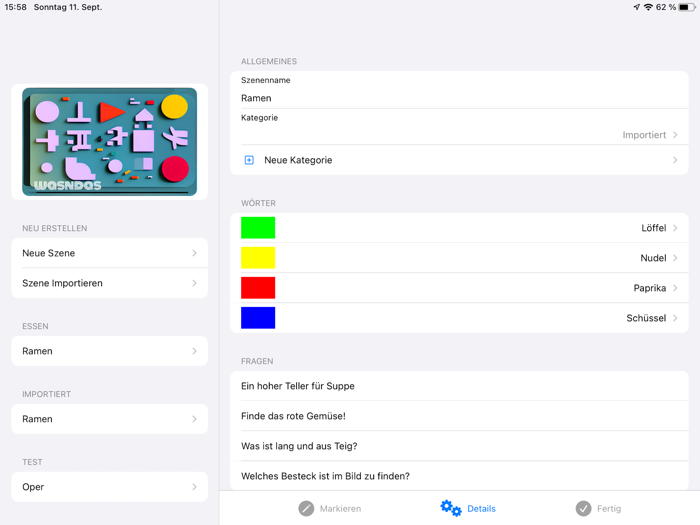Expand the Nudel row chevron
Viewport: 700px width, 525px height.
tap(675, 258)
